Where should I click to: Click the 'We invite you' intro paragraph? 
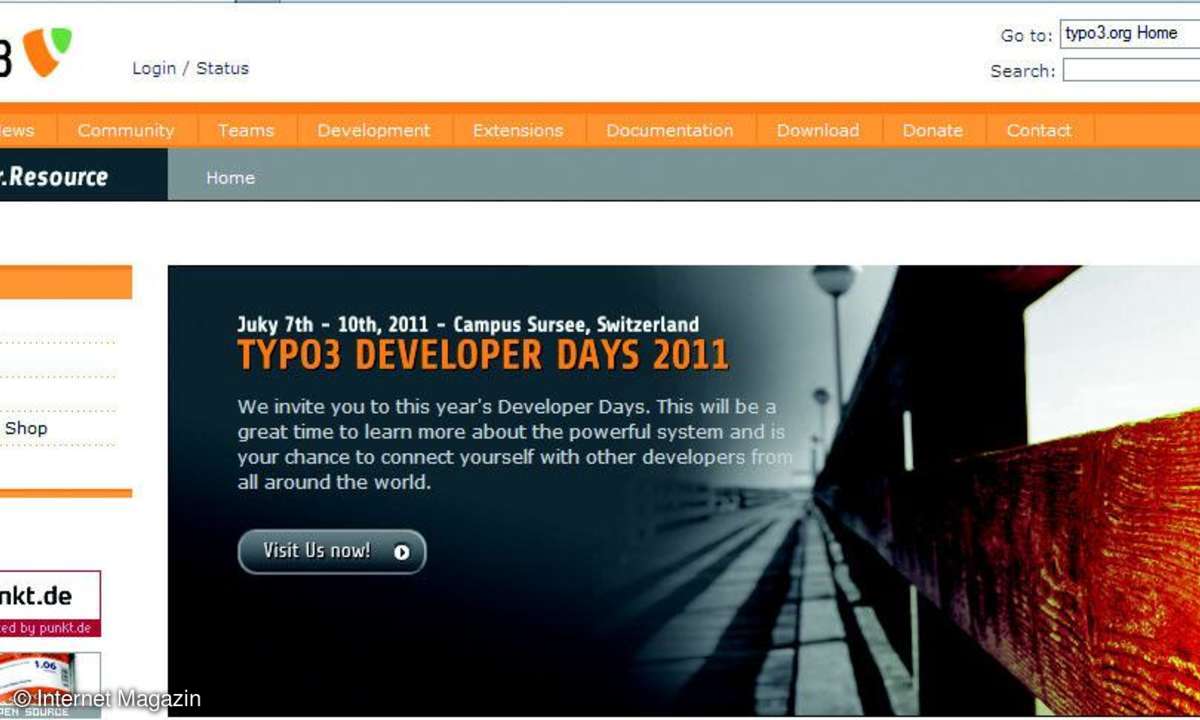(514, 445)
